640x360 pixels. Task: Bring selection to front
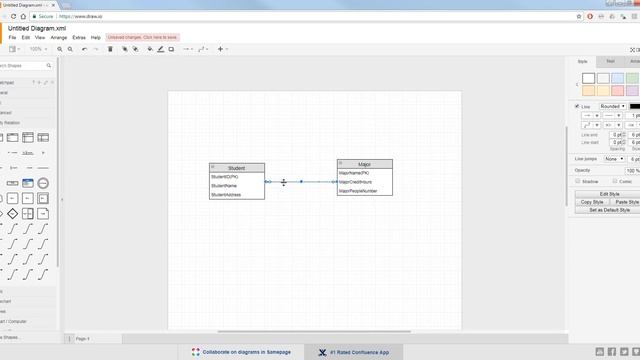[x=124, y=49]
